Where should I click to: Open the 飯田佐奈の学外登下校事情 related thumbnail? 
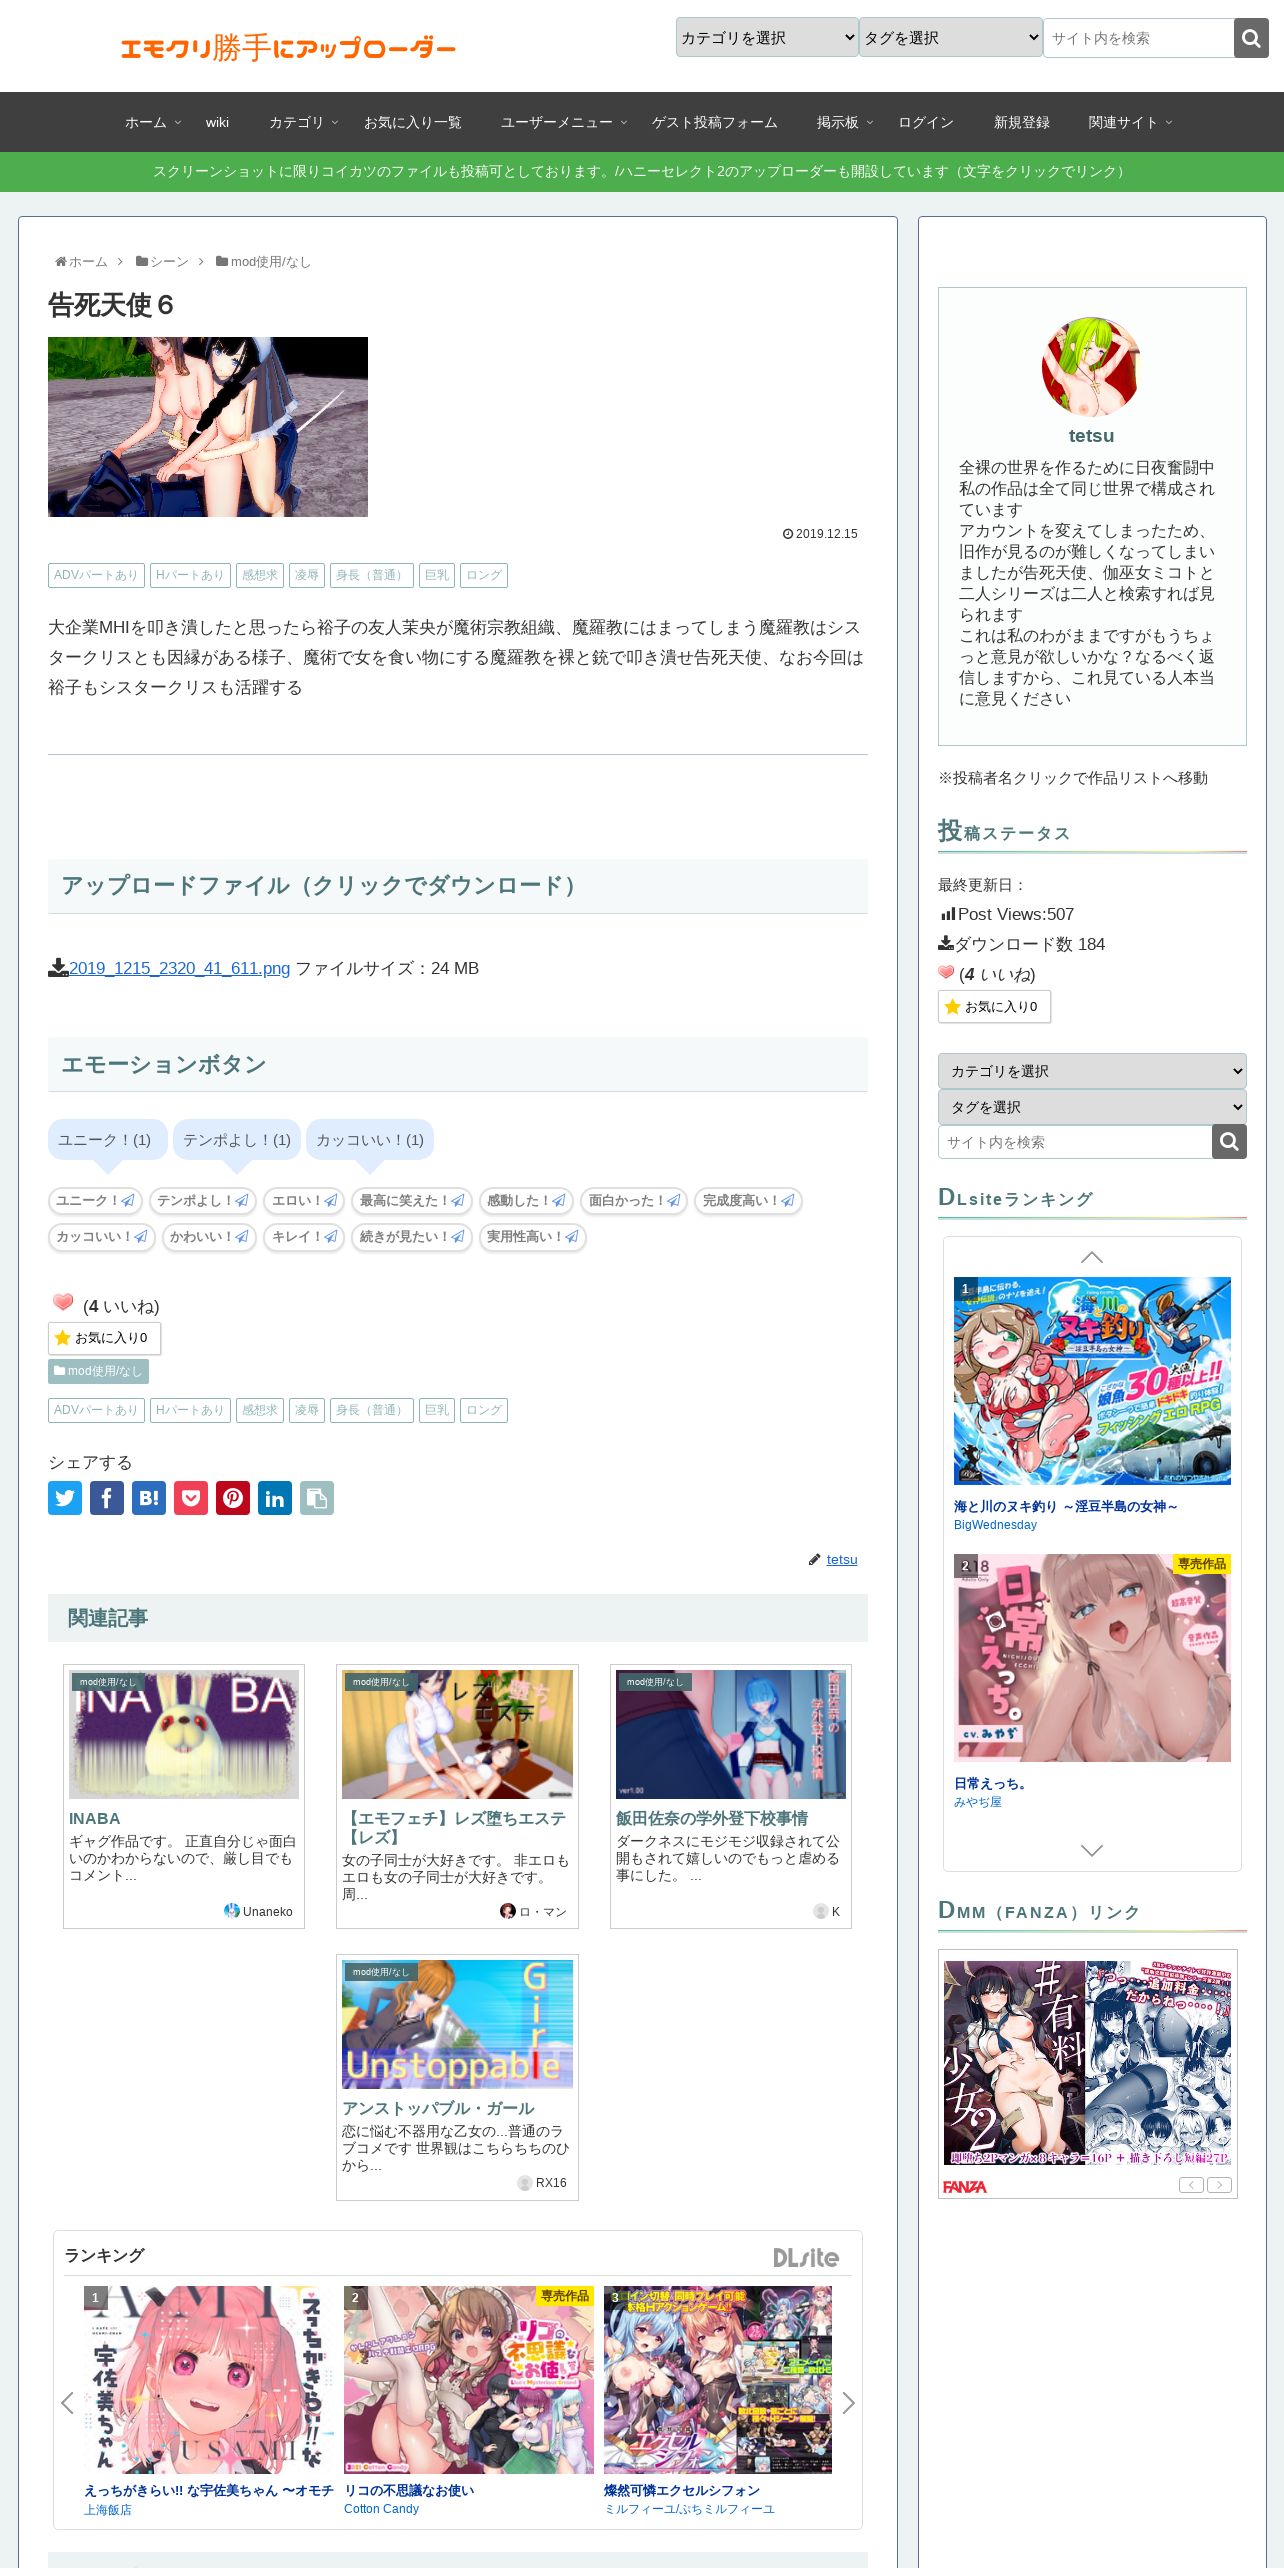pos(731,1734)
